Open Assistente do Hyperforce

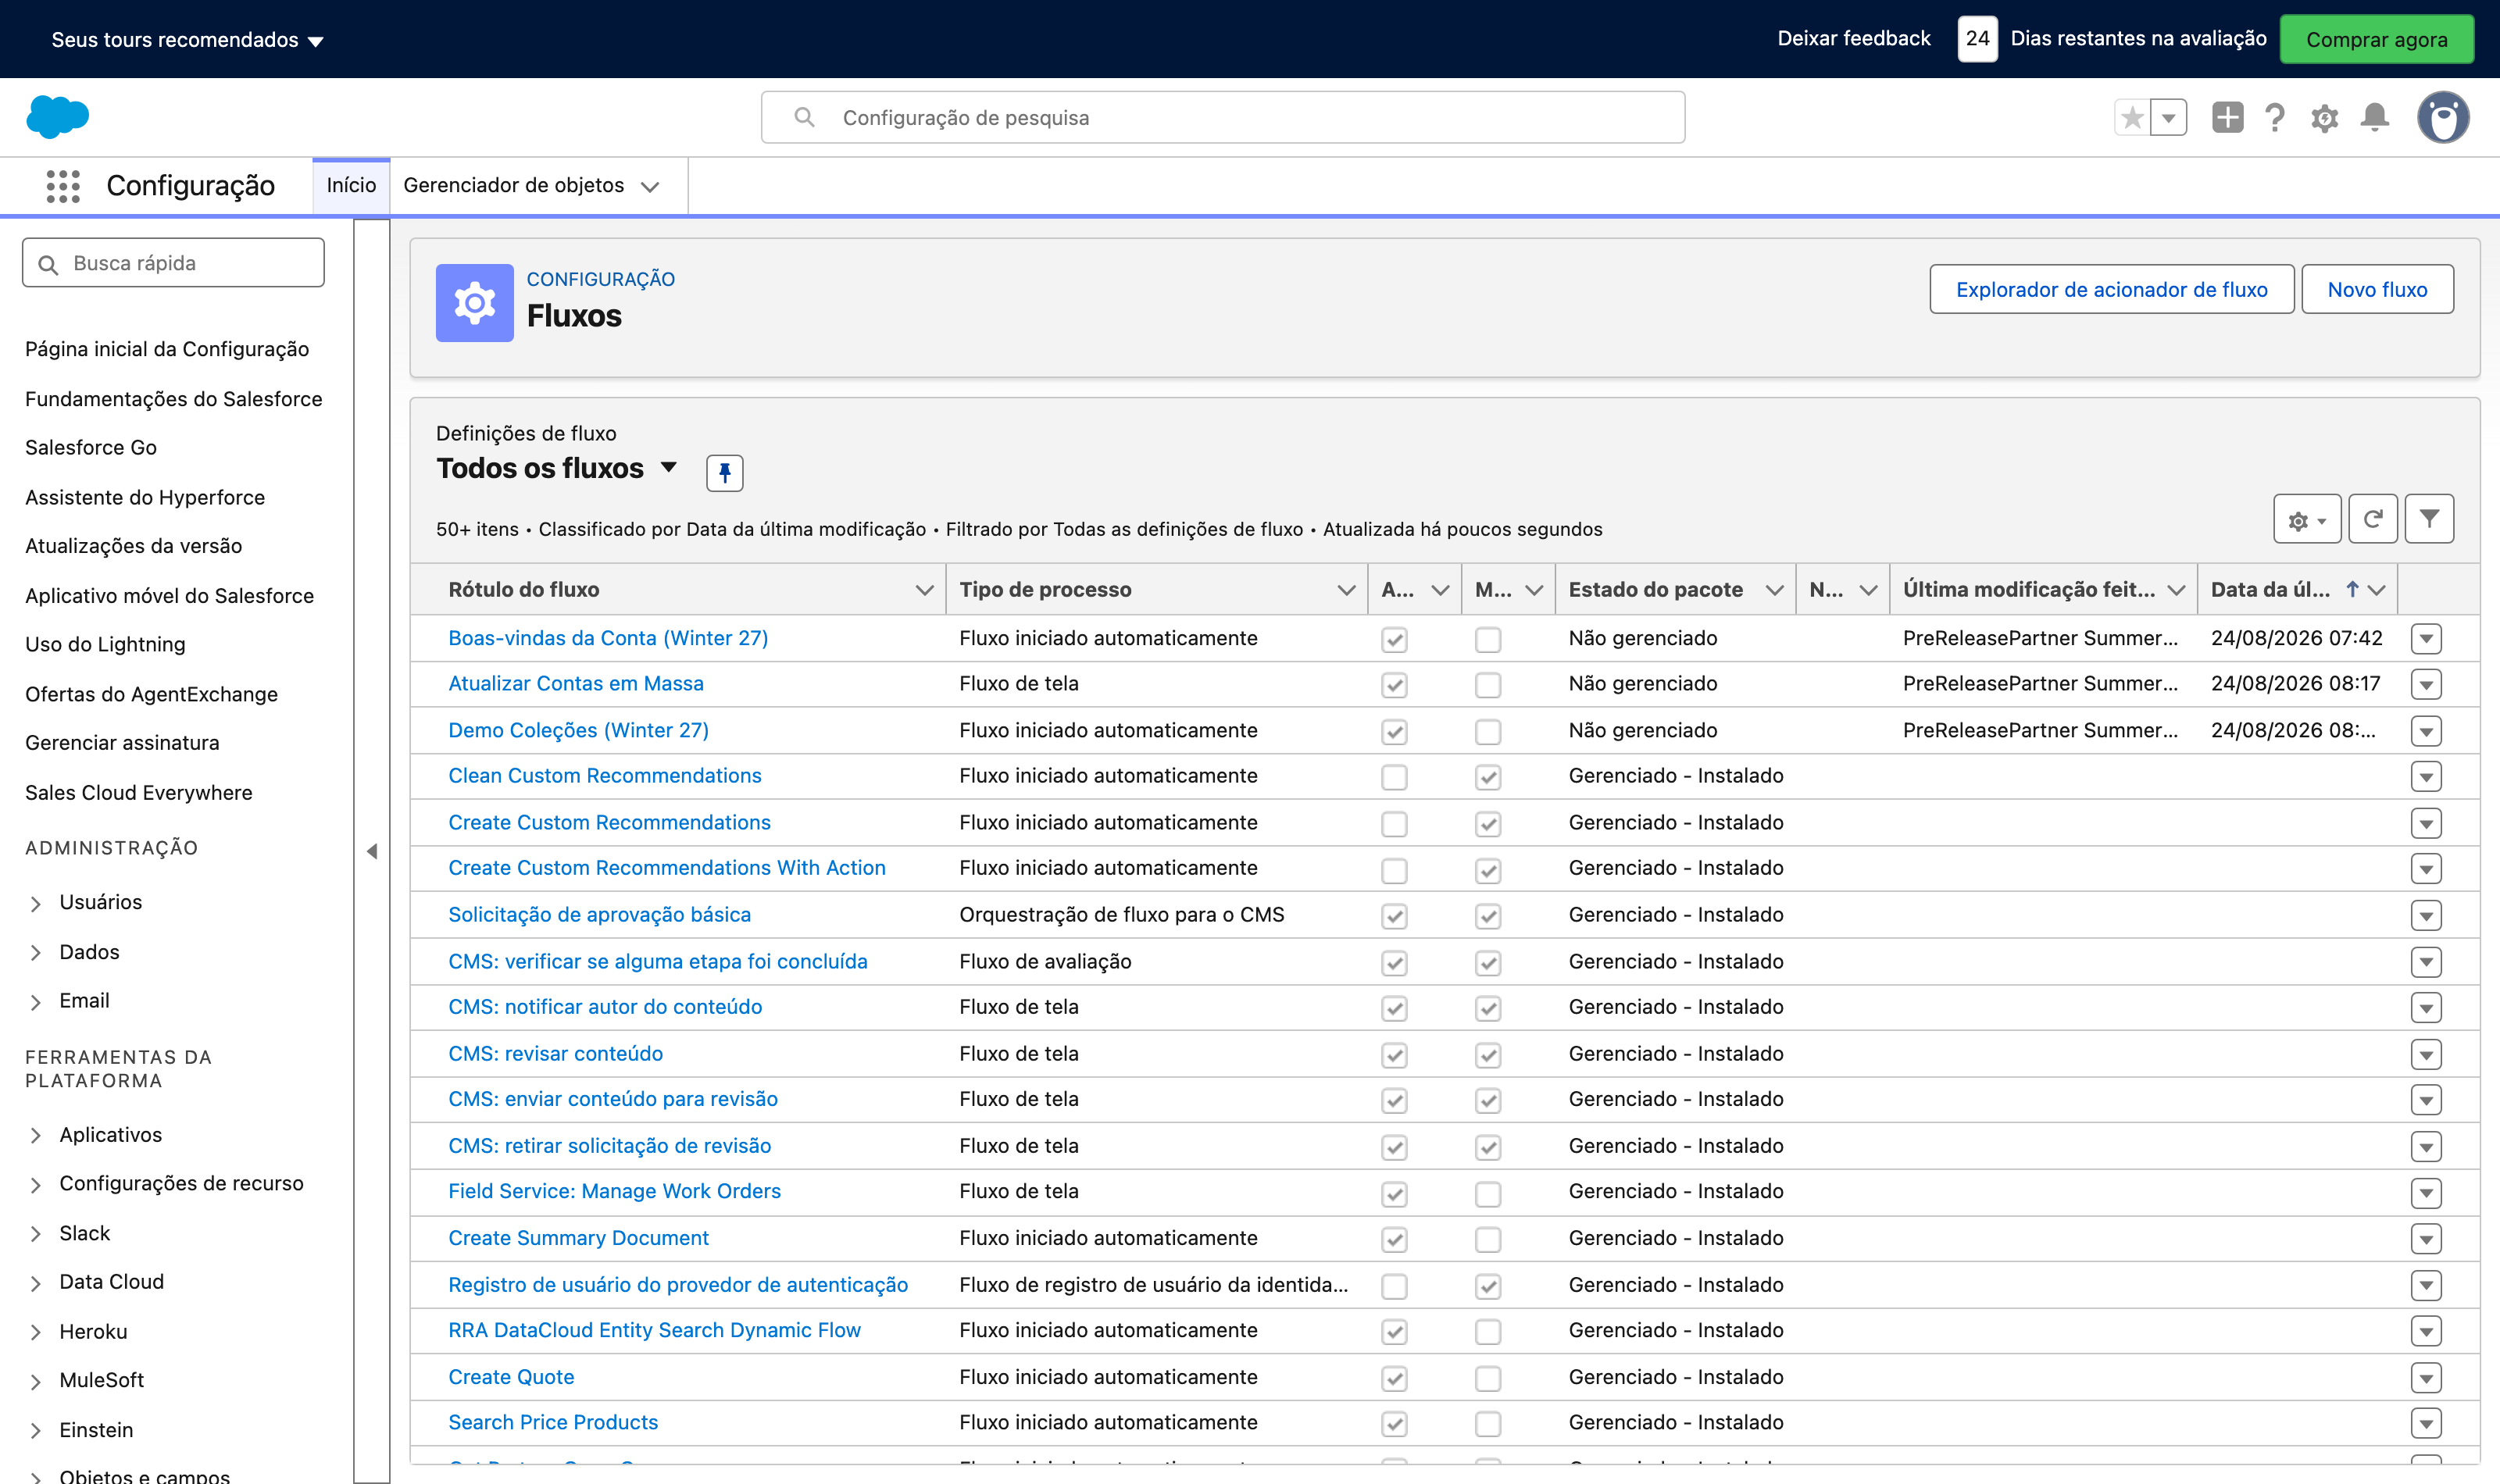(145, 497)
